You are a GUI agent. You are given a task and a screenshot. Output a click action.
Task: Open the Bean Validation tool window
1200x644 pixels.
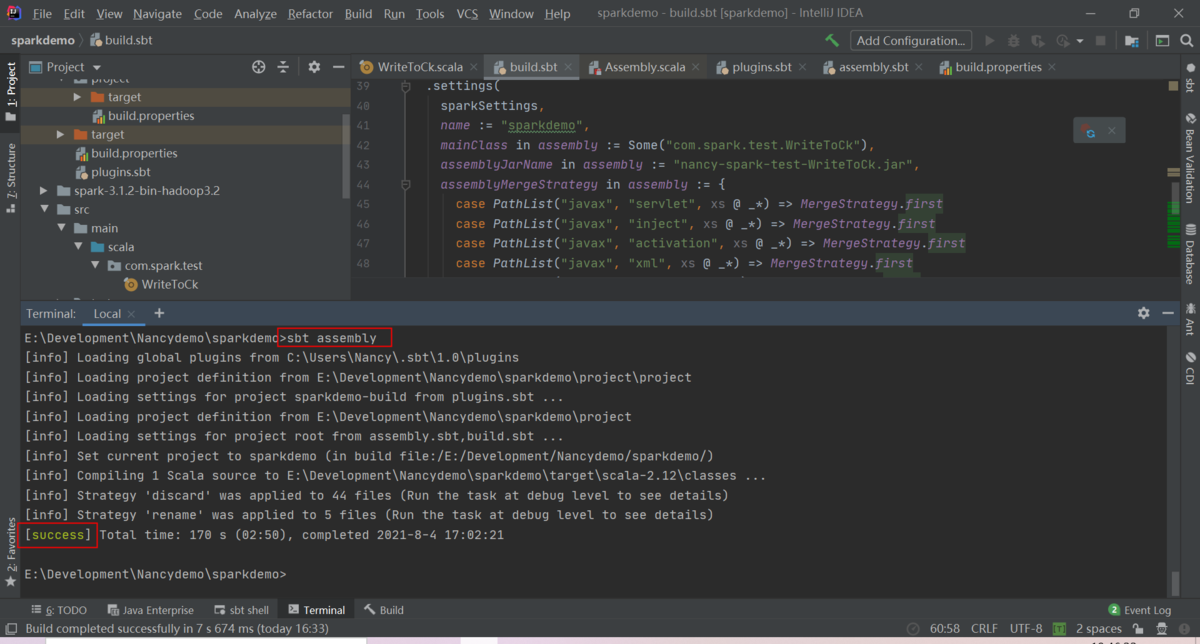(1190, 157)
